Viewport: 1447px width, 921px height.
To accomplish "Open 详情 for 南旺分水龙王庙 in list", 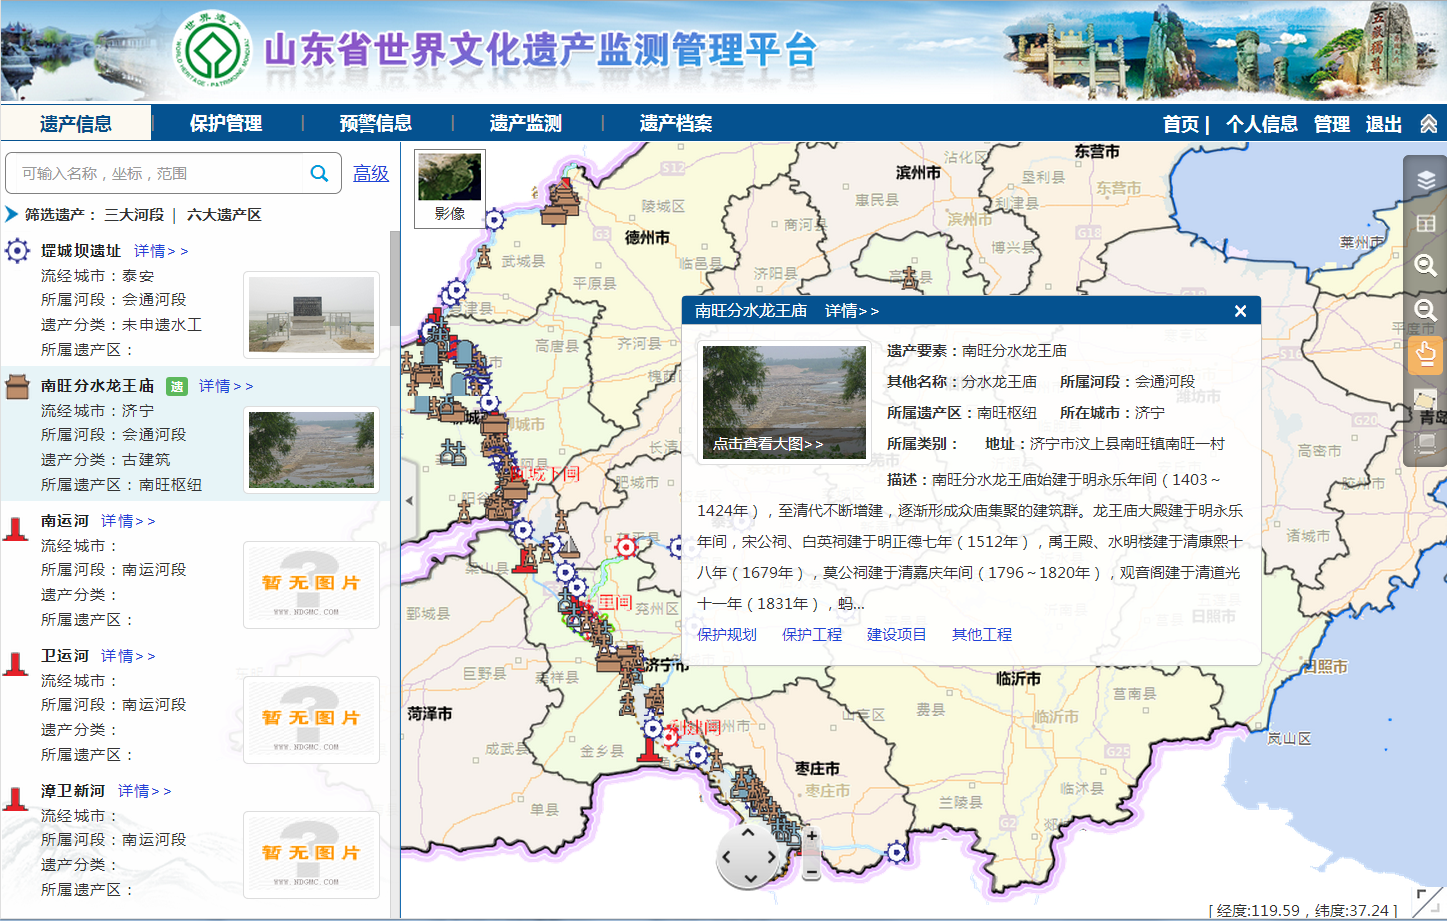I will coord(226,386).
